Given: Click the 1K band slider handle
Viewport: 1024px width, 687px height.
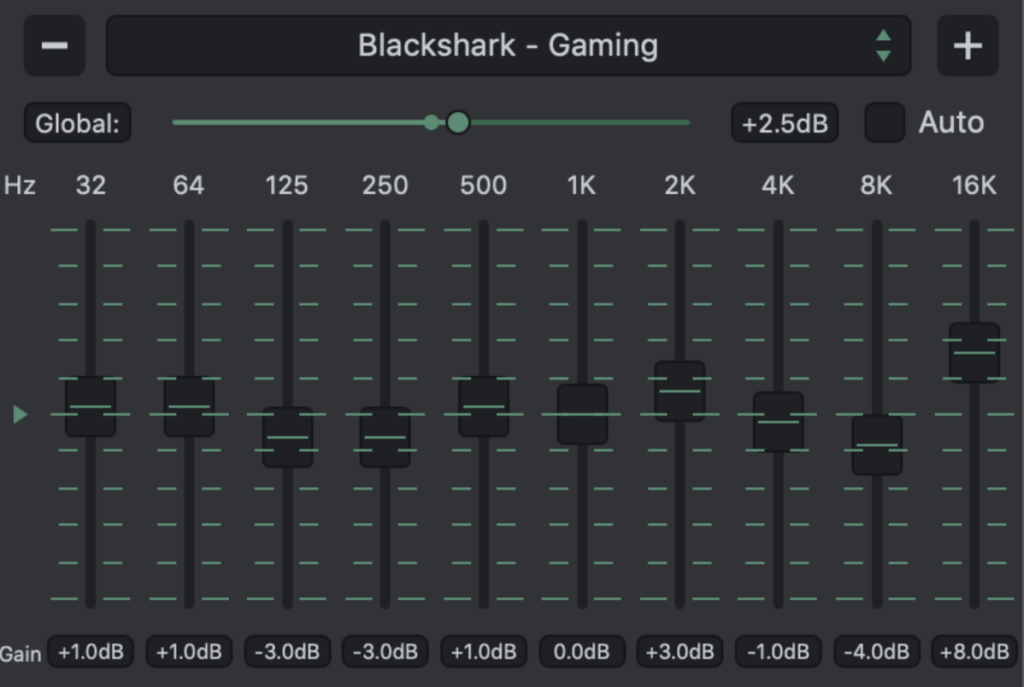Looking at the screenshot, I should (x=582, y=414).
